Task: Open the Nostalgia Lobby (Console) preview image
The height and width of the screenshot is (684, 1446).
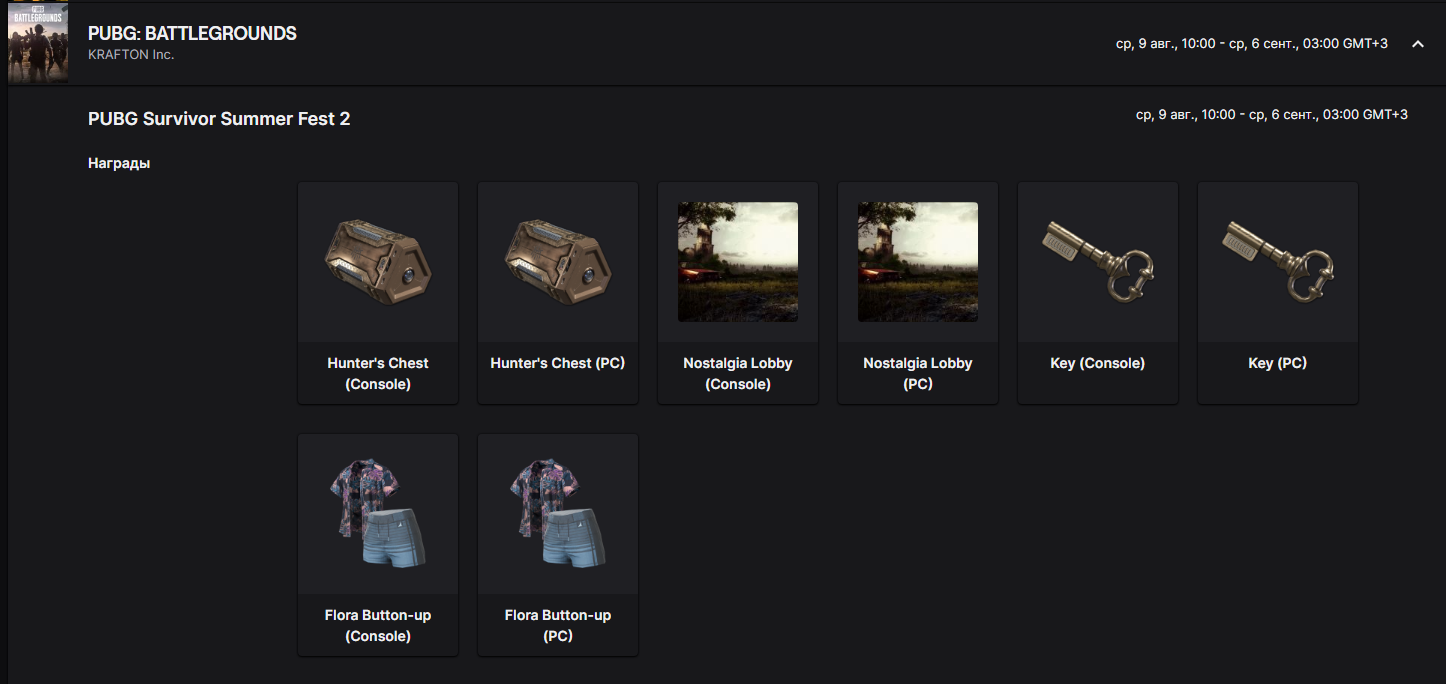Action: (738, 262)
